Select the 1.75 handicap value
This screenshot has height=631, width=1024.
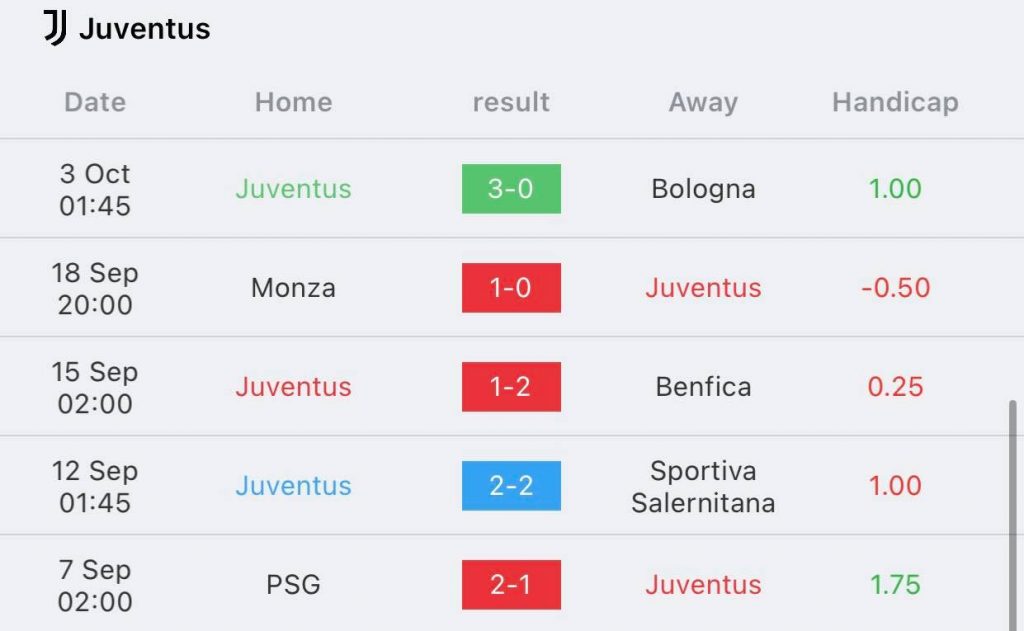click(895, 585)
